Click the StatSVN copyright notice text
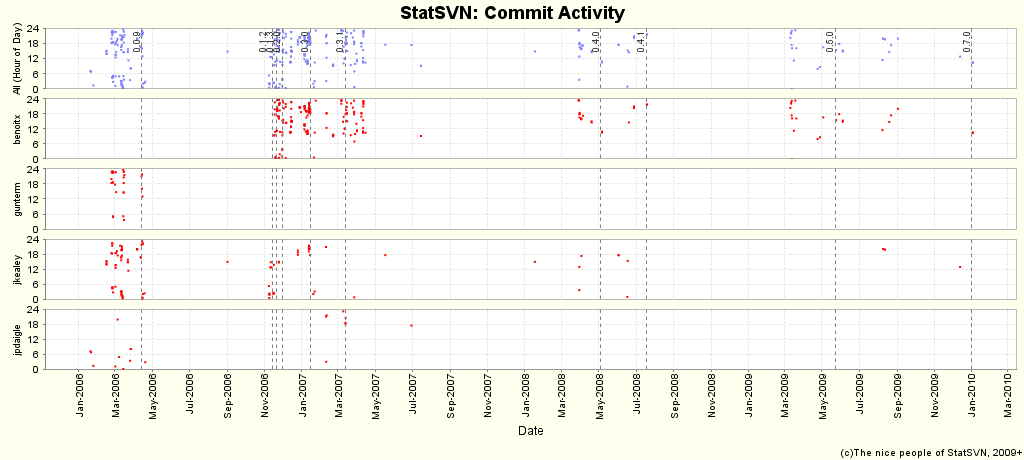Screen dimensions: 1024x460 coord(931,452)
